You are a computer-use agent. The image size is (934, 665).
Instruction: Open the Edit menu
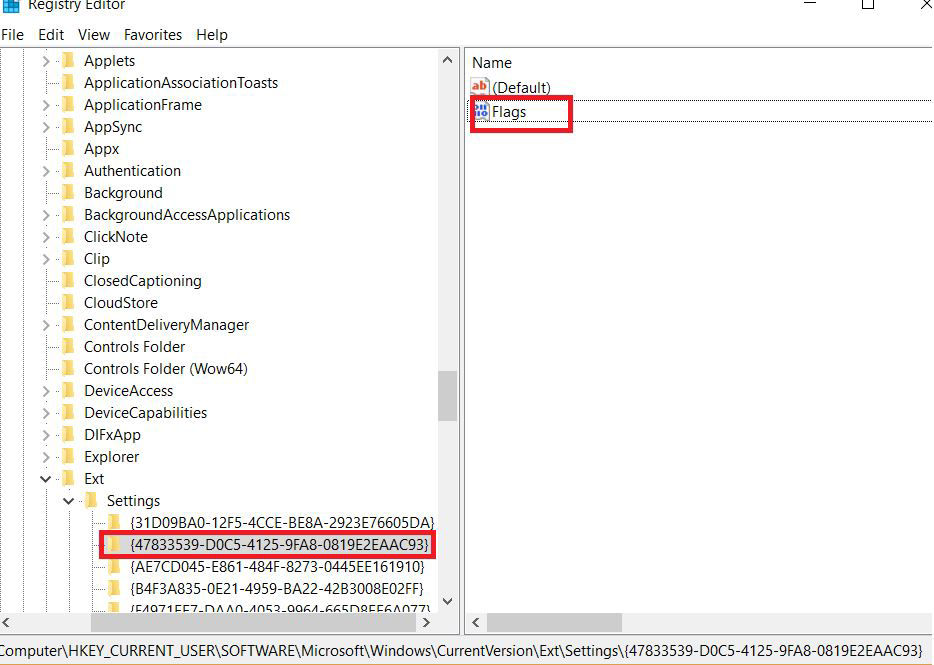tap(51, 35)
